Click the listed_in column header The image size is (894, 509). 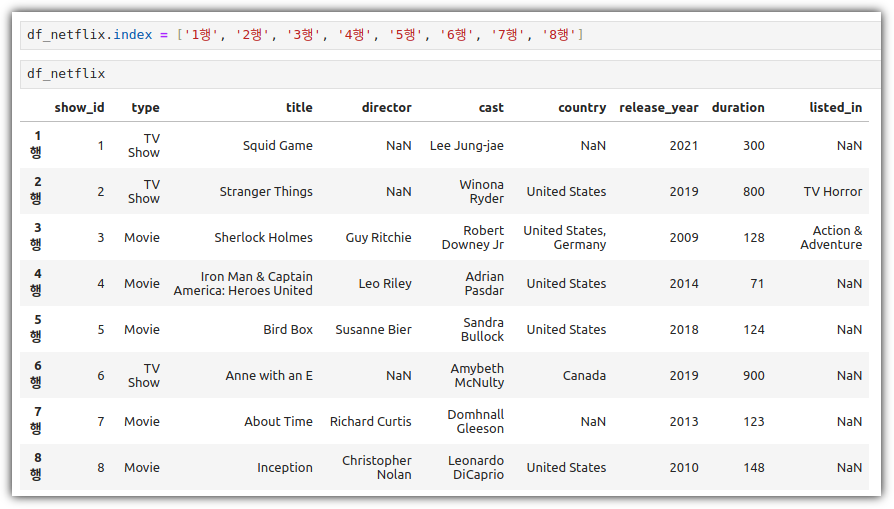tap(836, 108)
